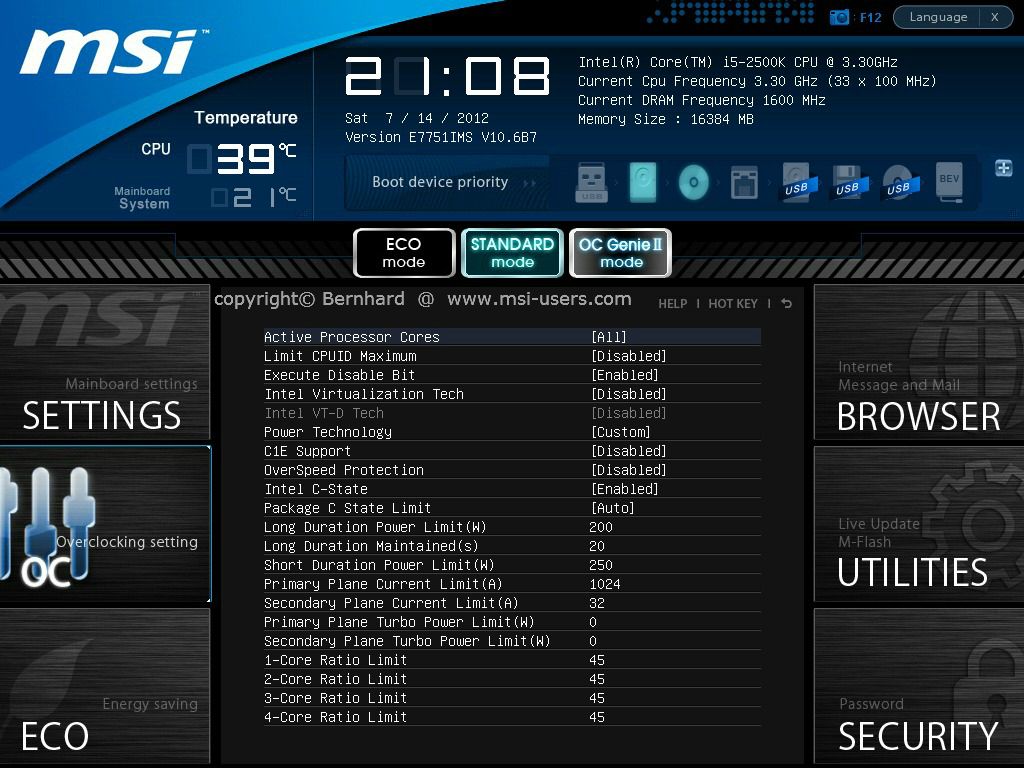Select the OC Genie II mode tab
The image size is (1024, 768).
pyautogui.click(x=620, y=252)
